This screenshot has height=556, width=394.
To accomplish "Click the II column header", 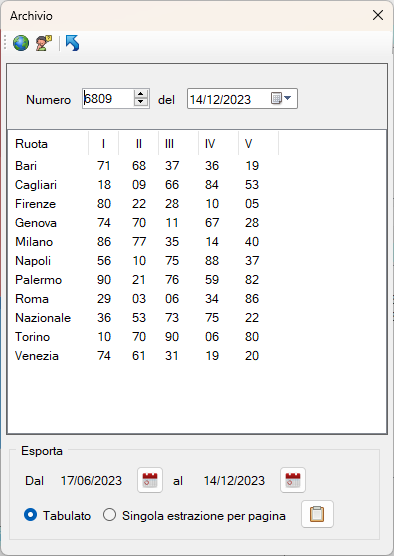I will pyautogui.click(x=138, y=144).
